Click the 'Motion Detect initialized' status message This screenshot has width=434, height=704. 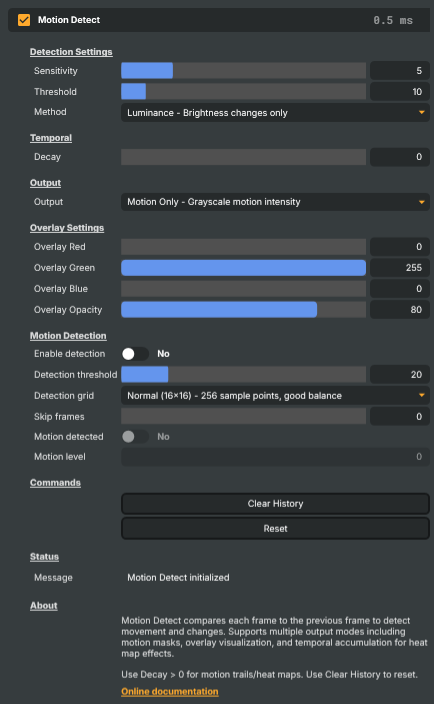178,577
